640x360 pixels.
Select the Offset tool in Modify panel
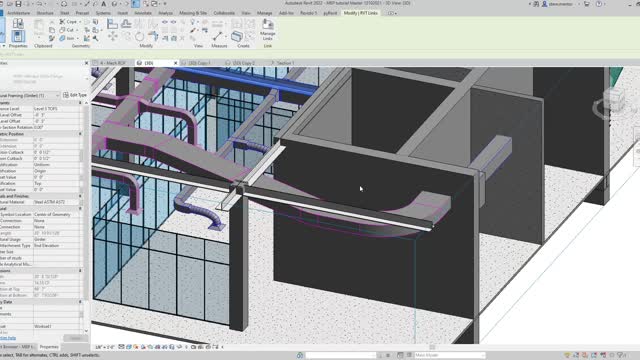[x=126, y=24]
